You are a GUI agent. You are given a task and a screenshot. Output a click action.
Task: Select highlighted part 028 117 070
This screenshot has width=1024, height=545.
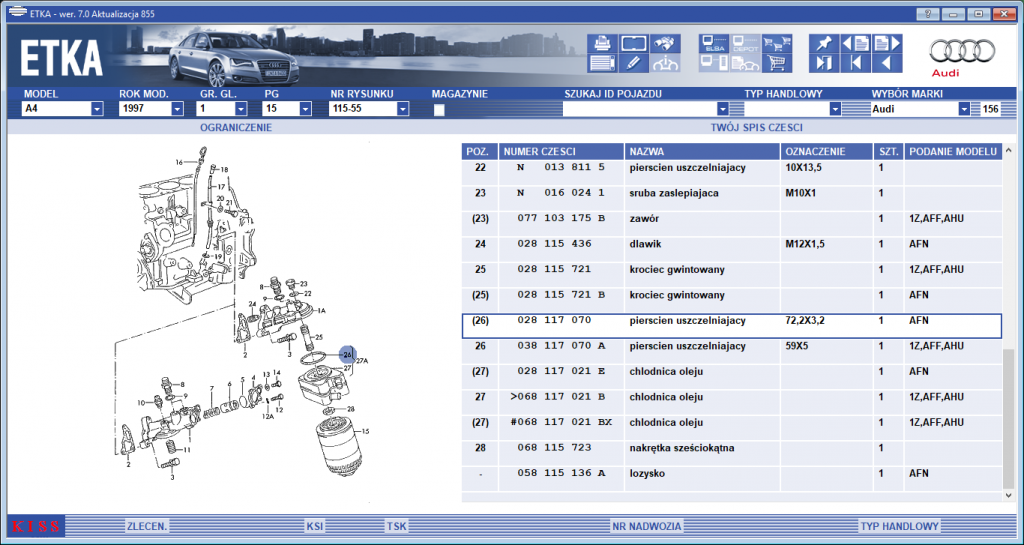coord(731,326)
